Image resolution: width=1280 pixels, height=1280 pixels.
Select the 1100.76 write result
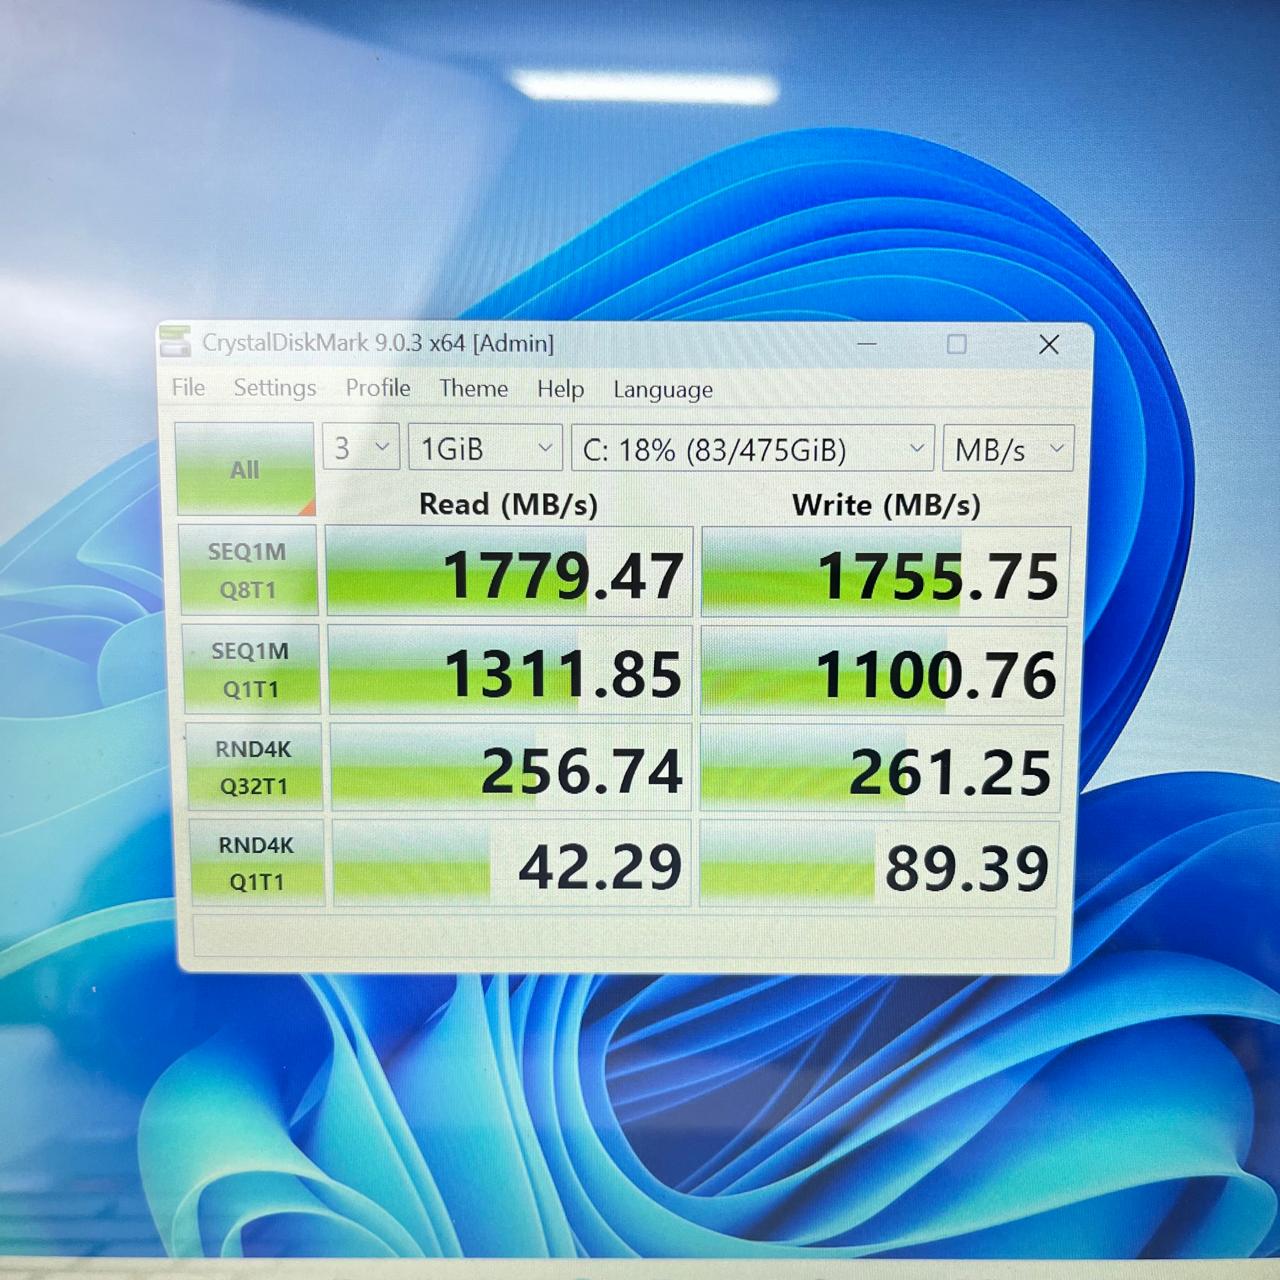(x=884, y=671)
